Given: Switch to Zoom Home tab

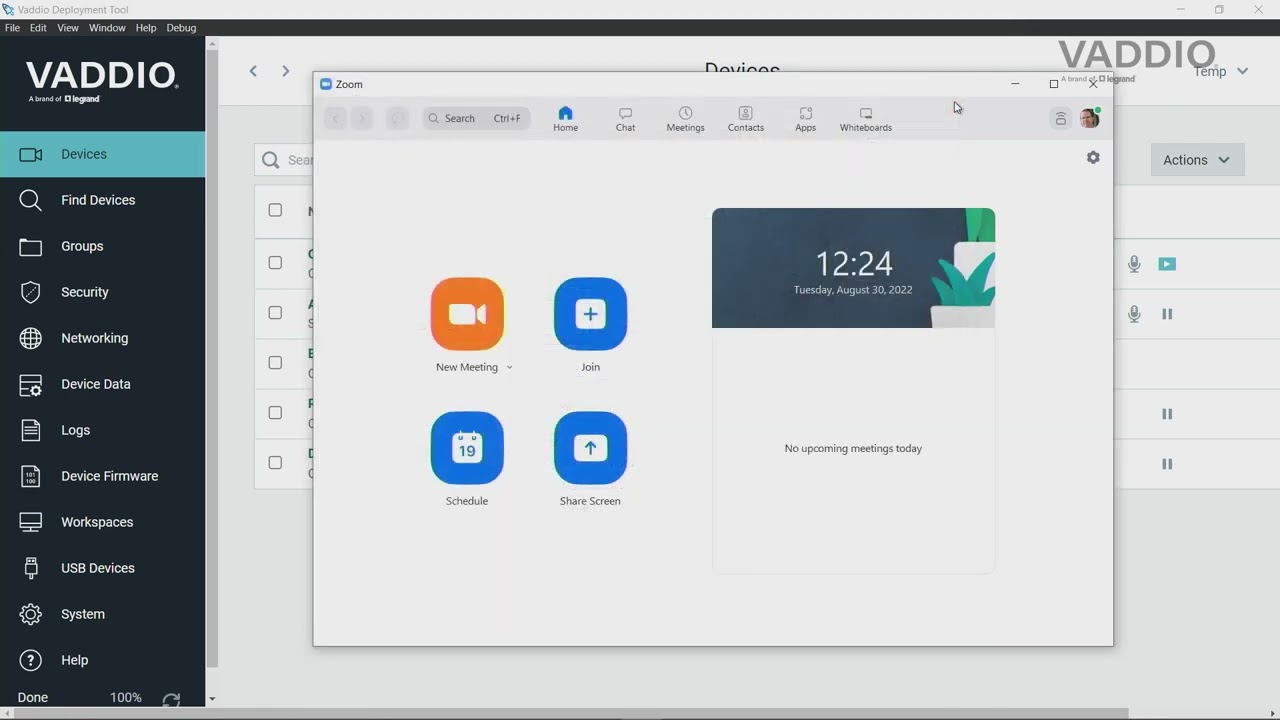Looking at the screenshot, I should [565, 119].
